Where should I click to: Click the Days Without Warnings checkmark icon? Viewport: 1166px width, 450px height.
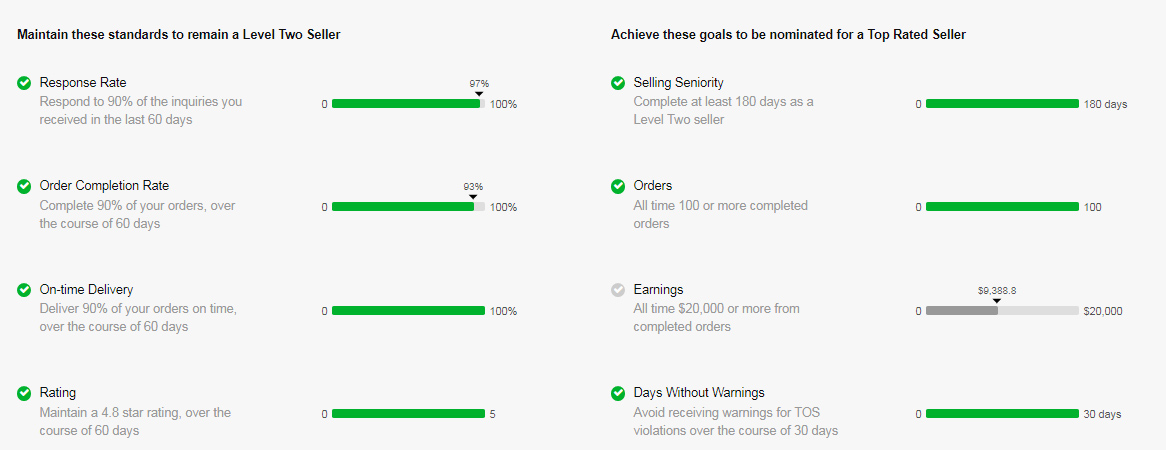tap(618, 393)
